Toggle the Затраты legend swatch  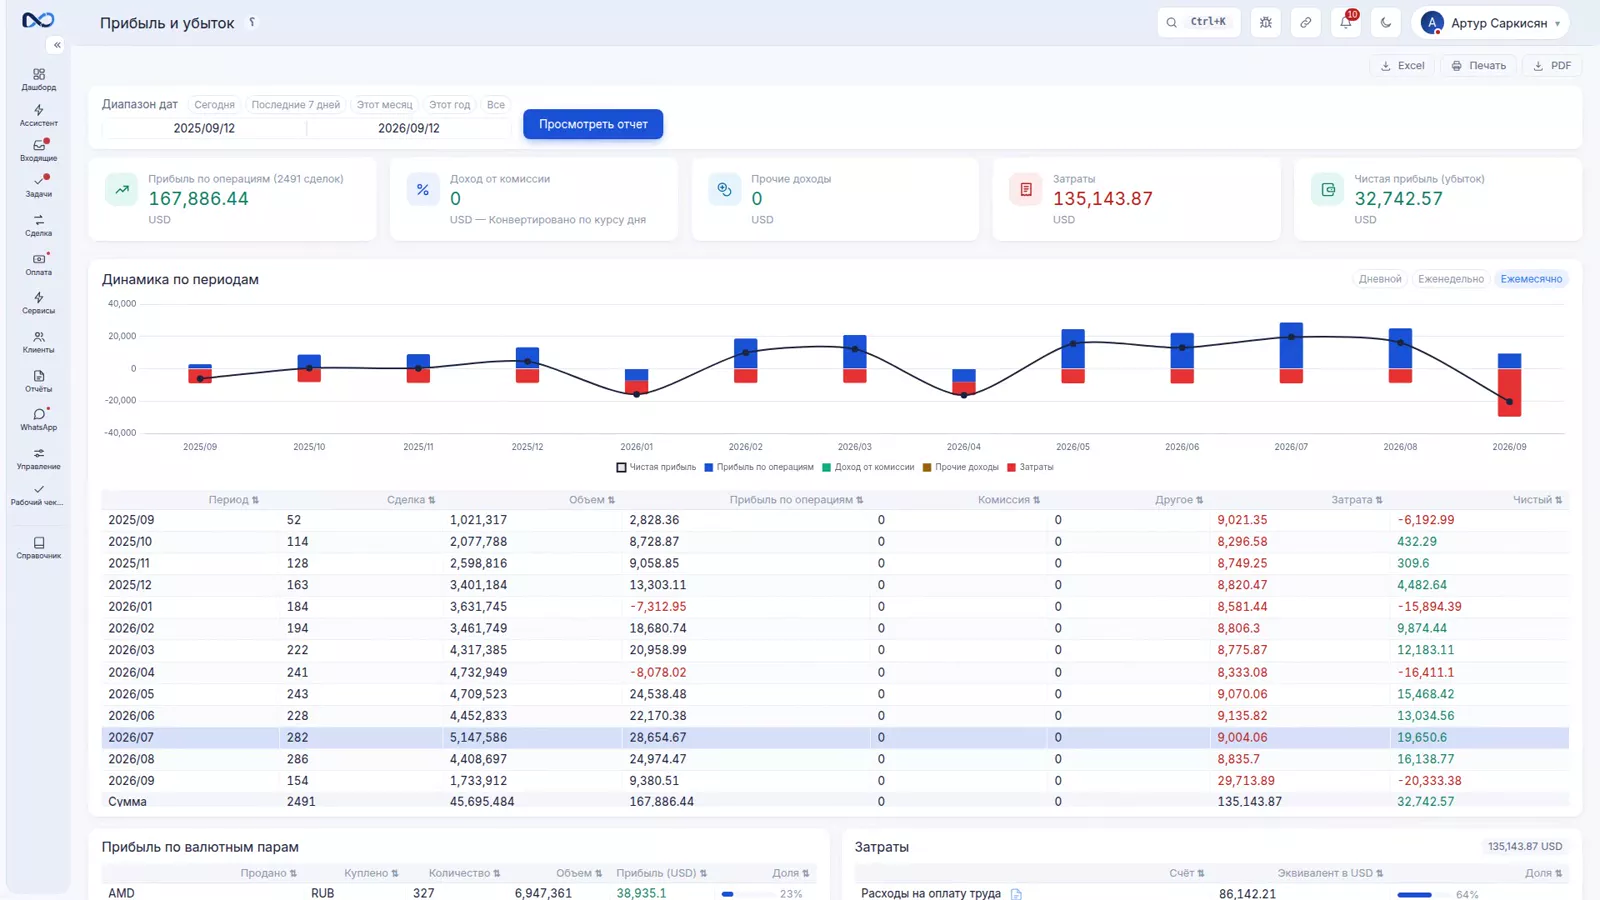[x=1012, y=467]
